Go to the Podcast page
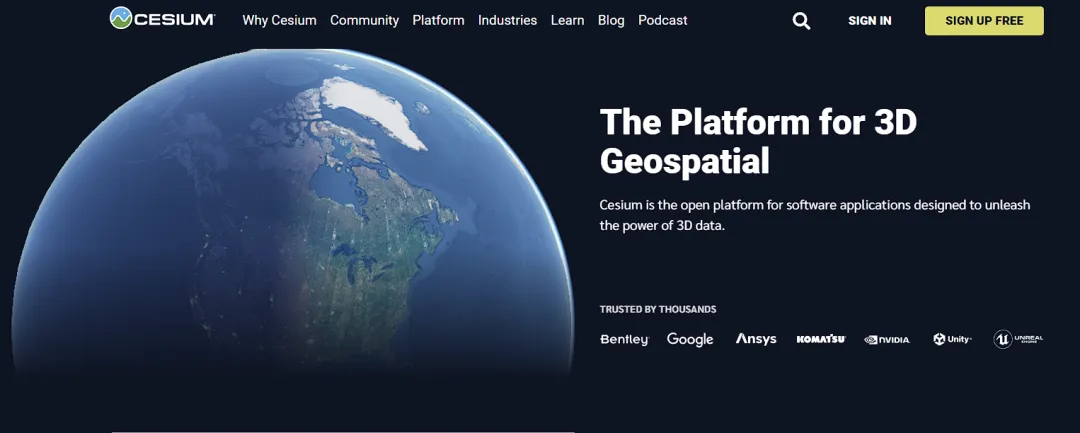 point(663,21)
